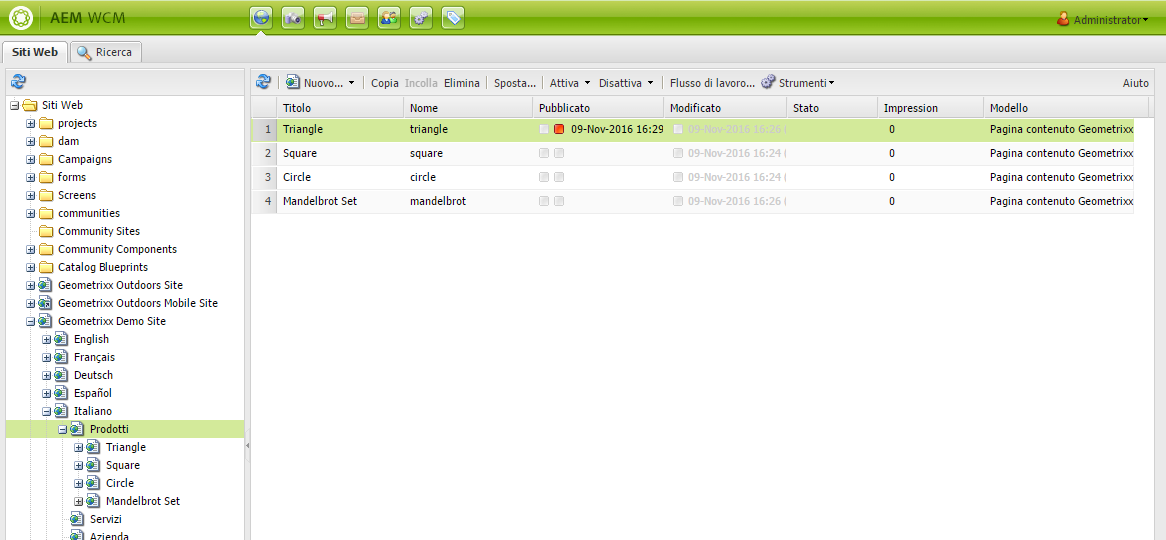
Task: Open the Attiva dropdown menu
Action: pyautogui.click(x=570, y=83)
